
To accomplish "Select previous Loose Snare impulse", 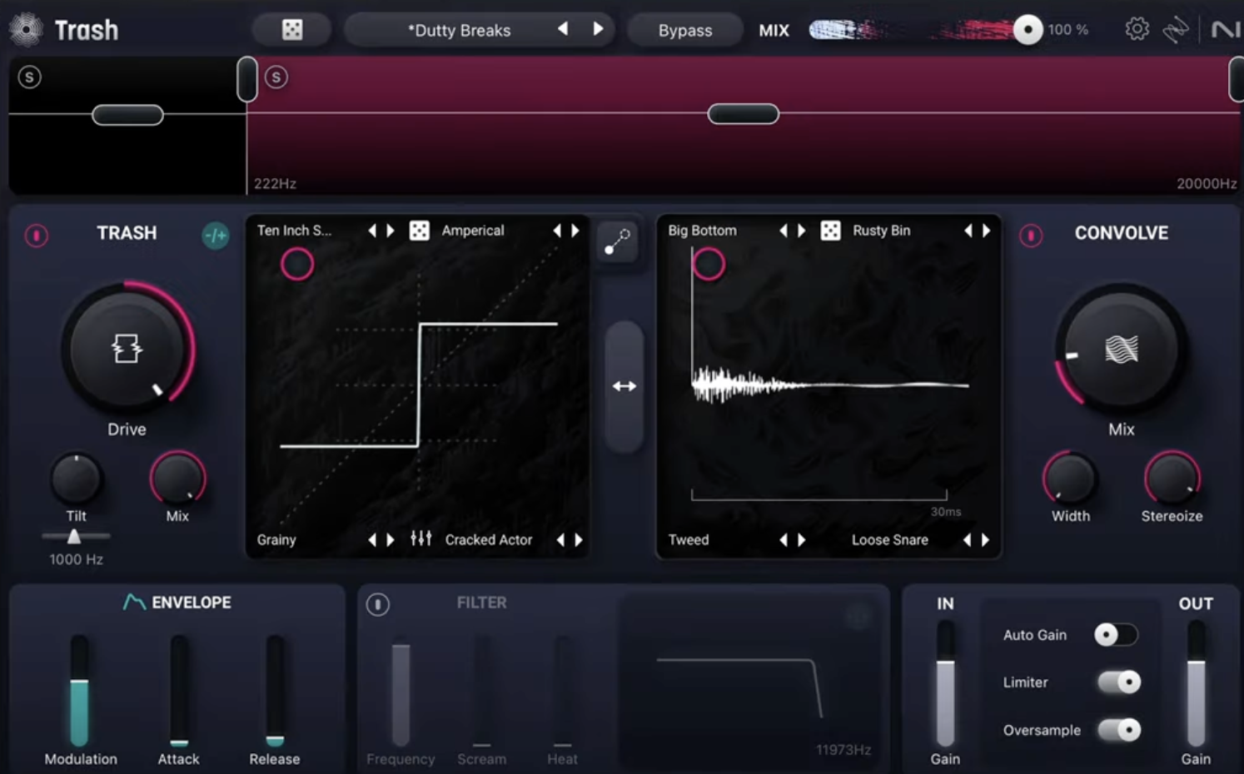I will point(967,540).
